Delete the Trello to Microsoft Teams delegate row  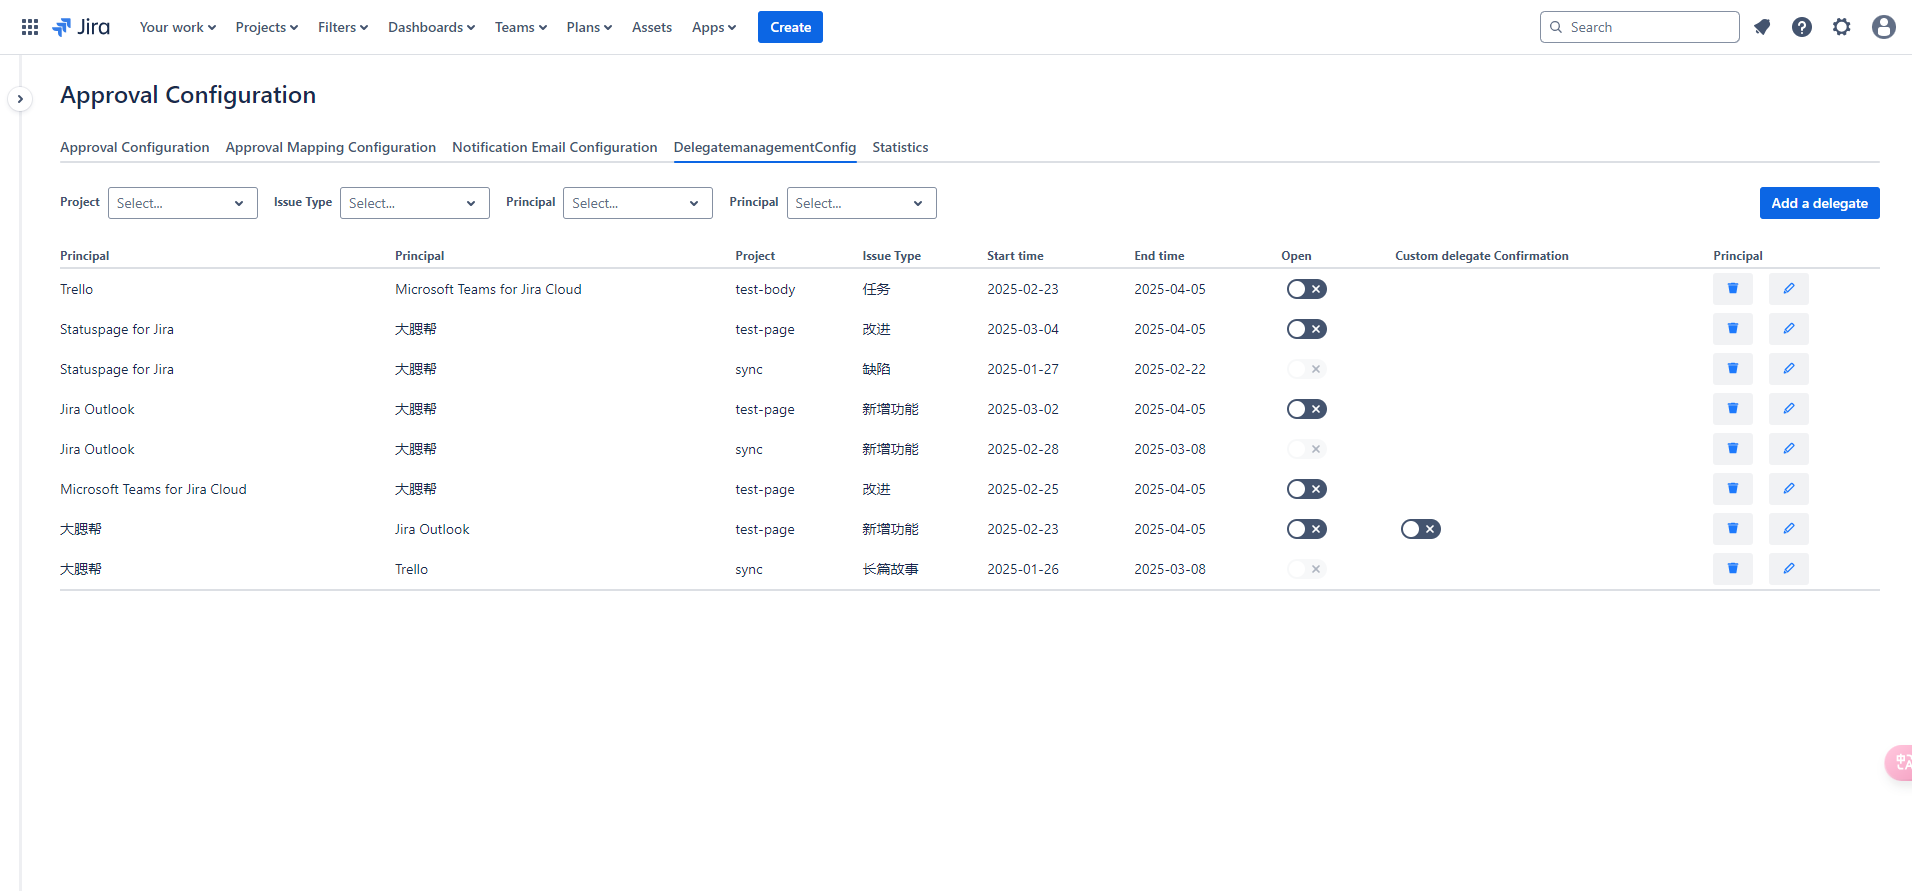[1733, 289]
